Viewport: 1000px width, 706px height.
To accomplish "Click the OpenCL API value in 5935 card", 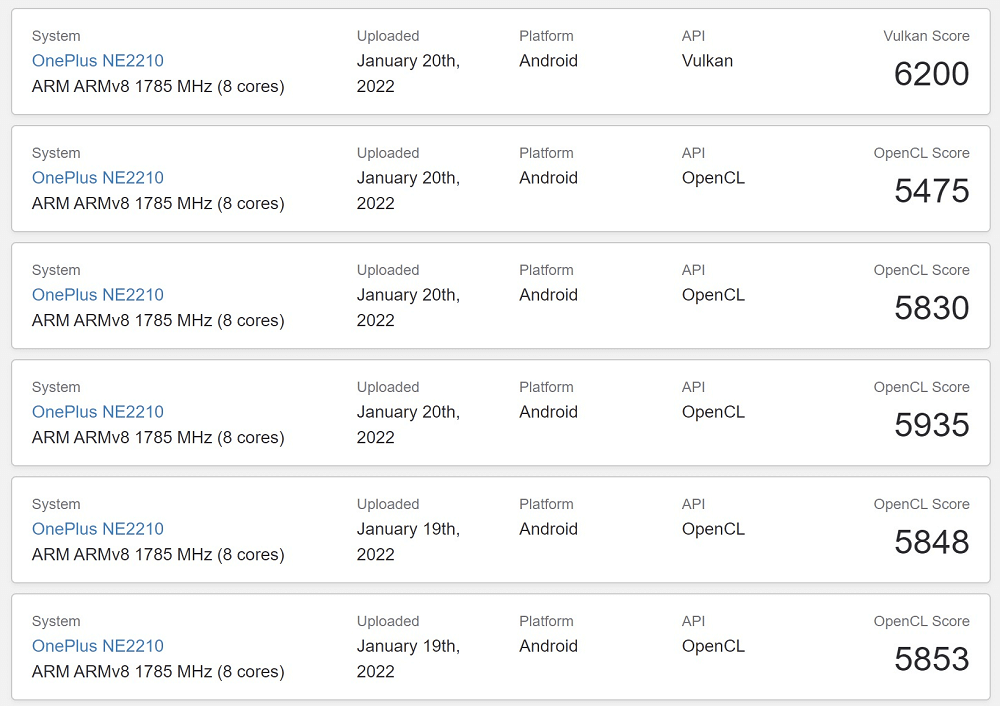I will click(713, 412).
